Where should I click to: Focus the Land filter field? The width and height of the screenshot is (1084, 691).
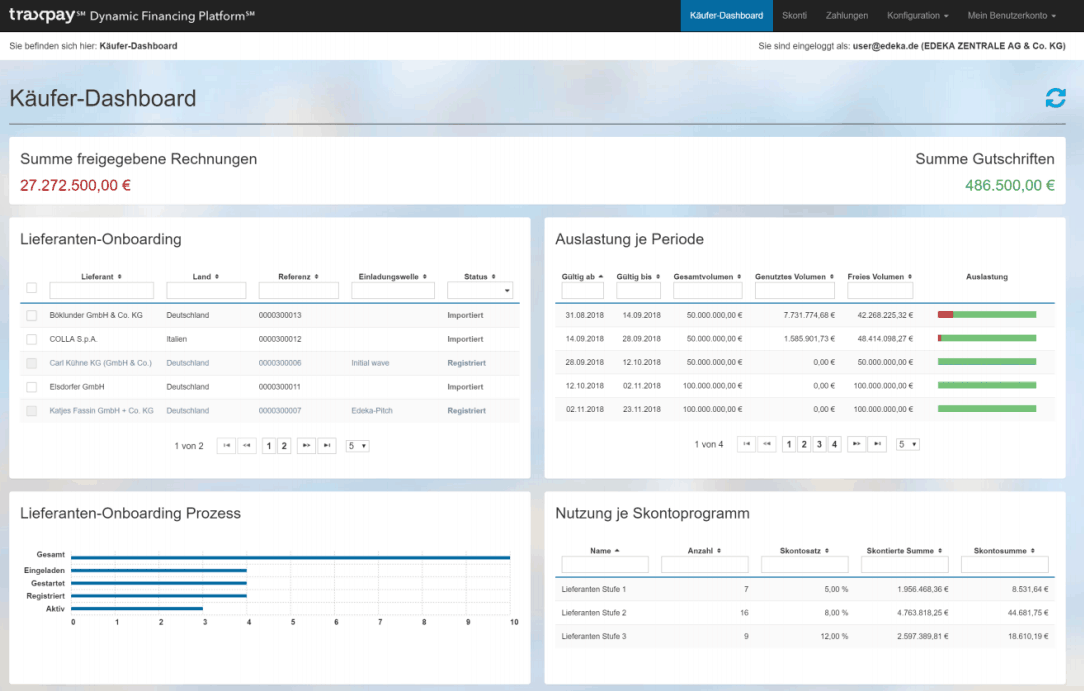[206, 290]
